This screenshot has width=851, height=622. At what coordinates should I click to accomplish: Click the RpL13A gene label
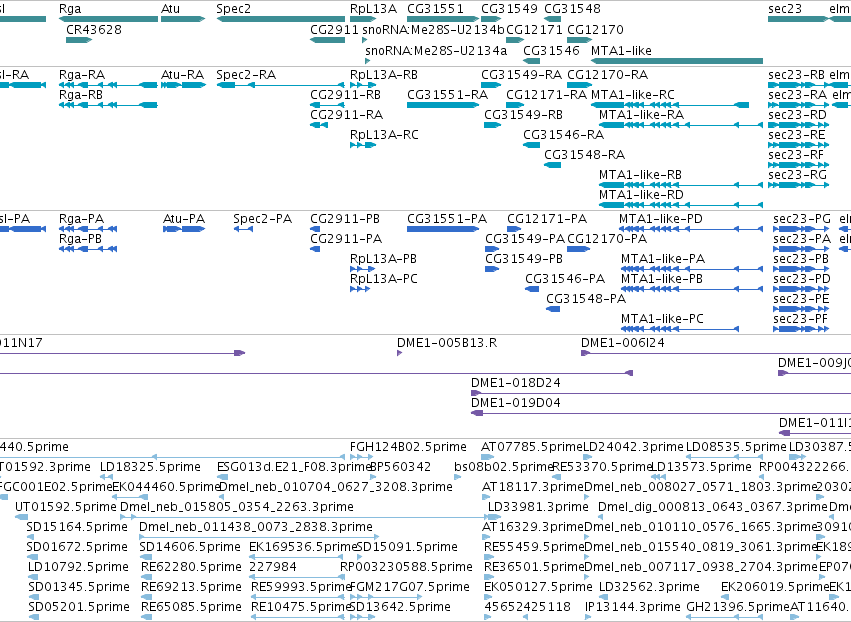[373, 9]
